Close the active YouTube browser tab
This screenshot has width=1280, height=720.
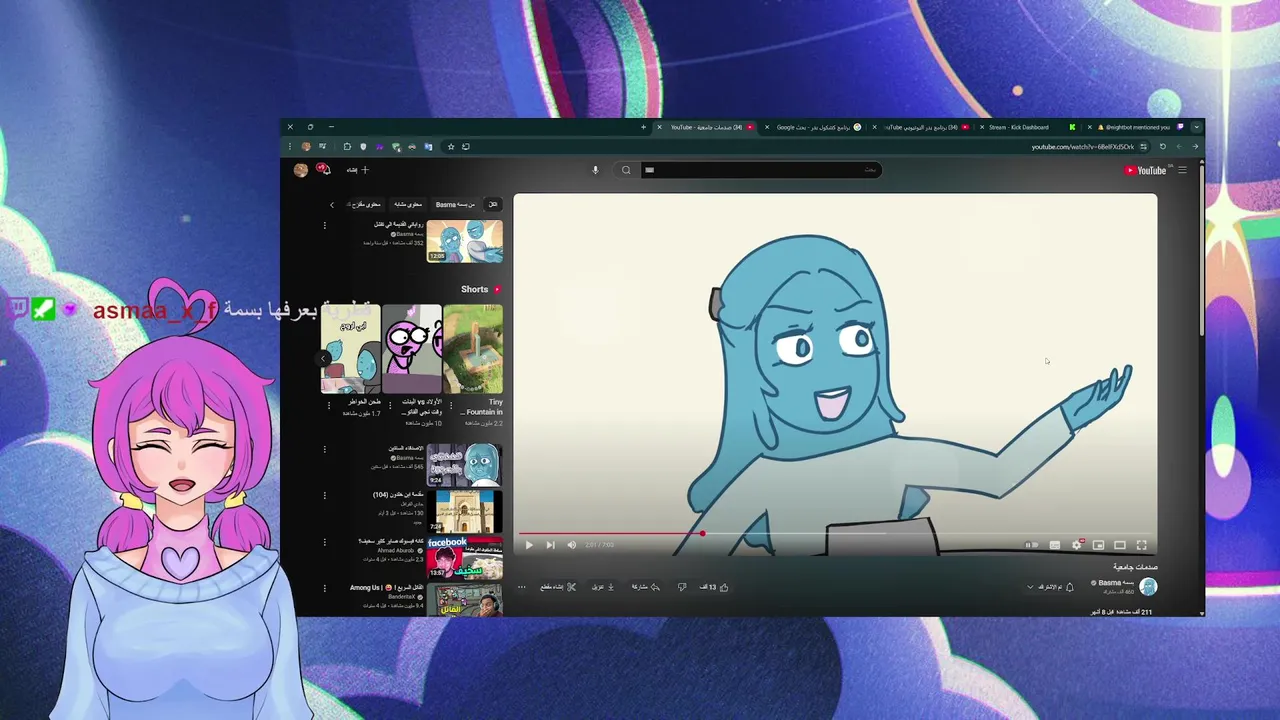659,127
